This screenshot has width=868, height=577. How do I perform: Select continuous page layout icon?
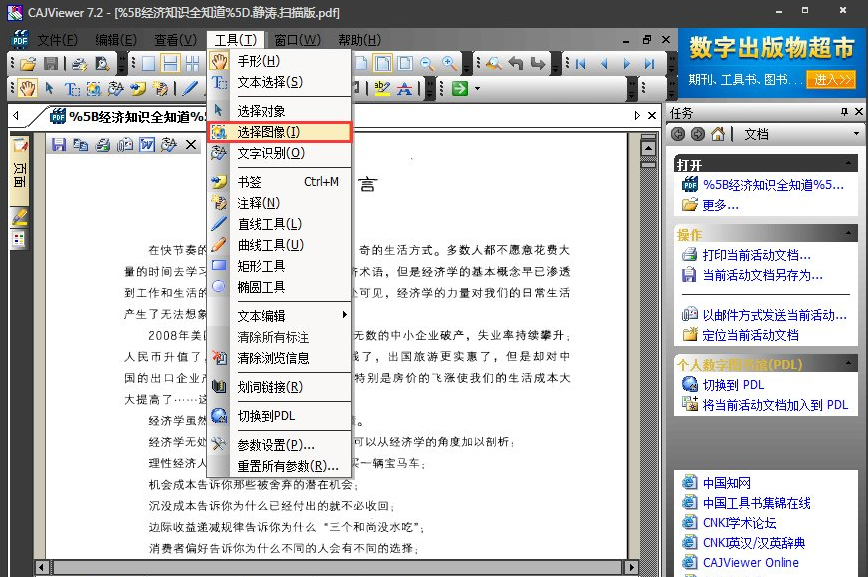point(170,64)
